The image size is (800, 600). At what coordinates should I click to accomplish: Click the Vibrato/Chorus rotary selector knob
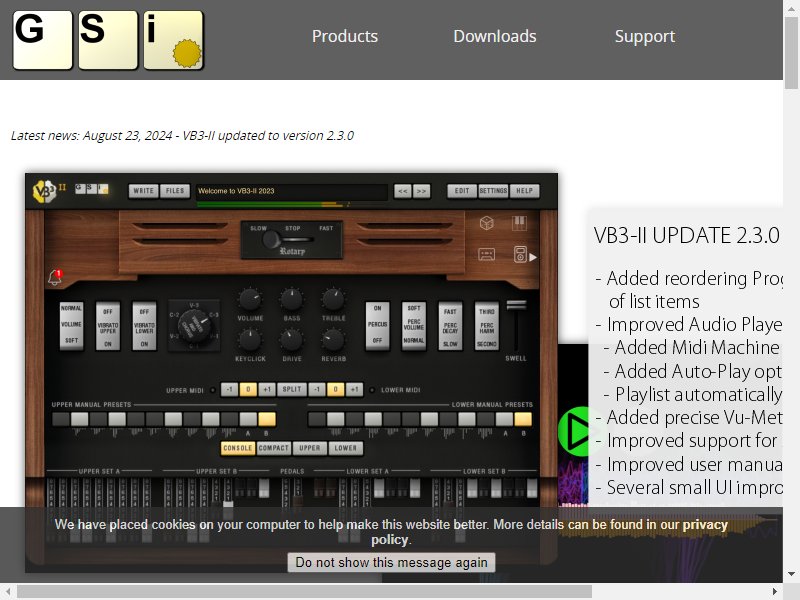point(194,326)
